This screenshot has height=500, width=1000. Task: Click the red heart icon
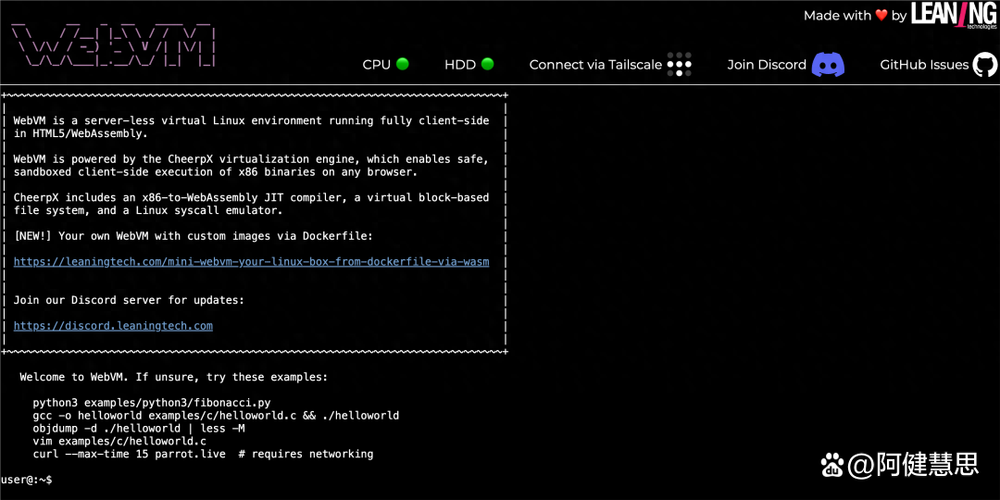881,15
